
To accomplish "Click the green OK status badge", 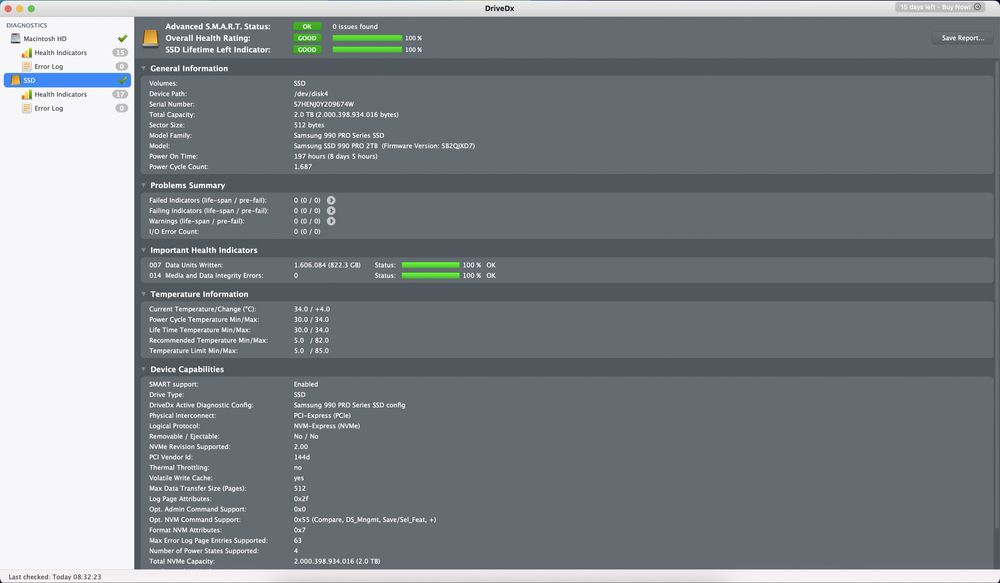I will (x=307, y=27).
